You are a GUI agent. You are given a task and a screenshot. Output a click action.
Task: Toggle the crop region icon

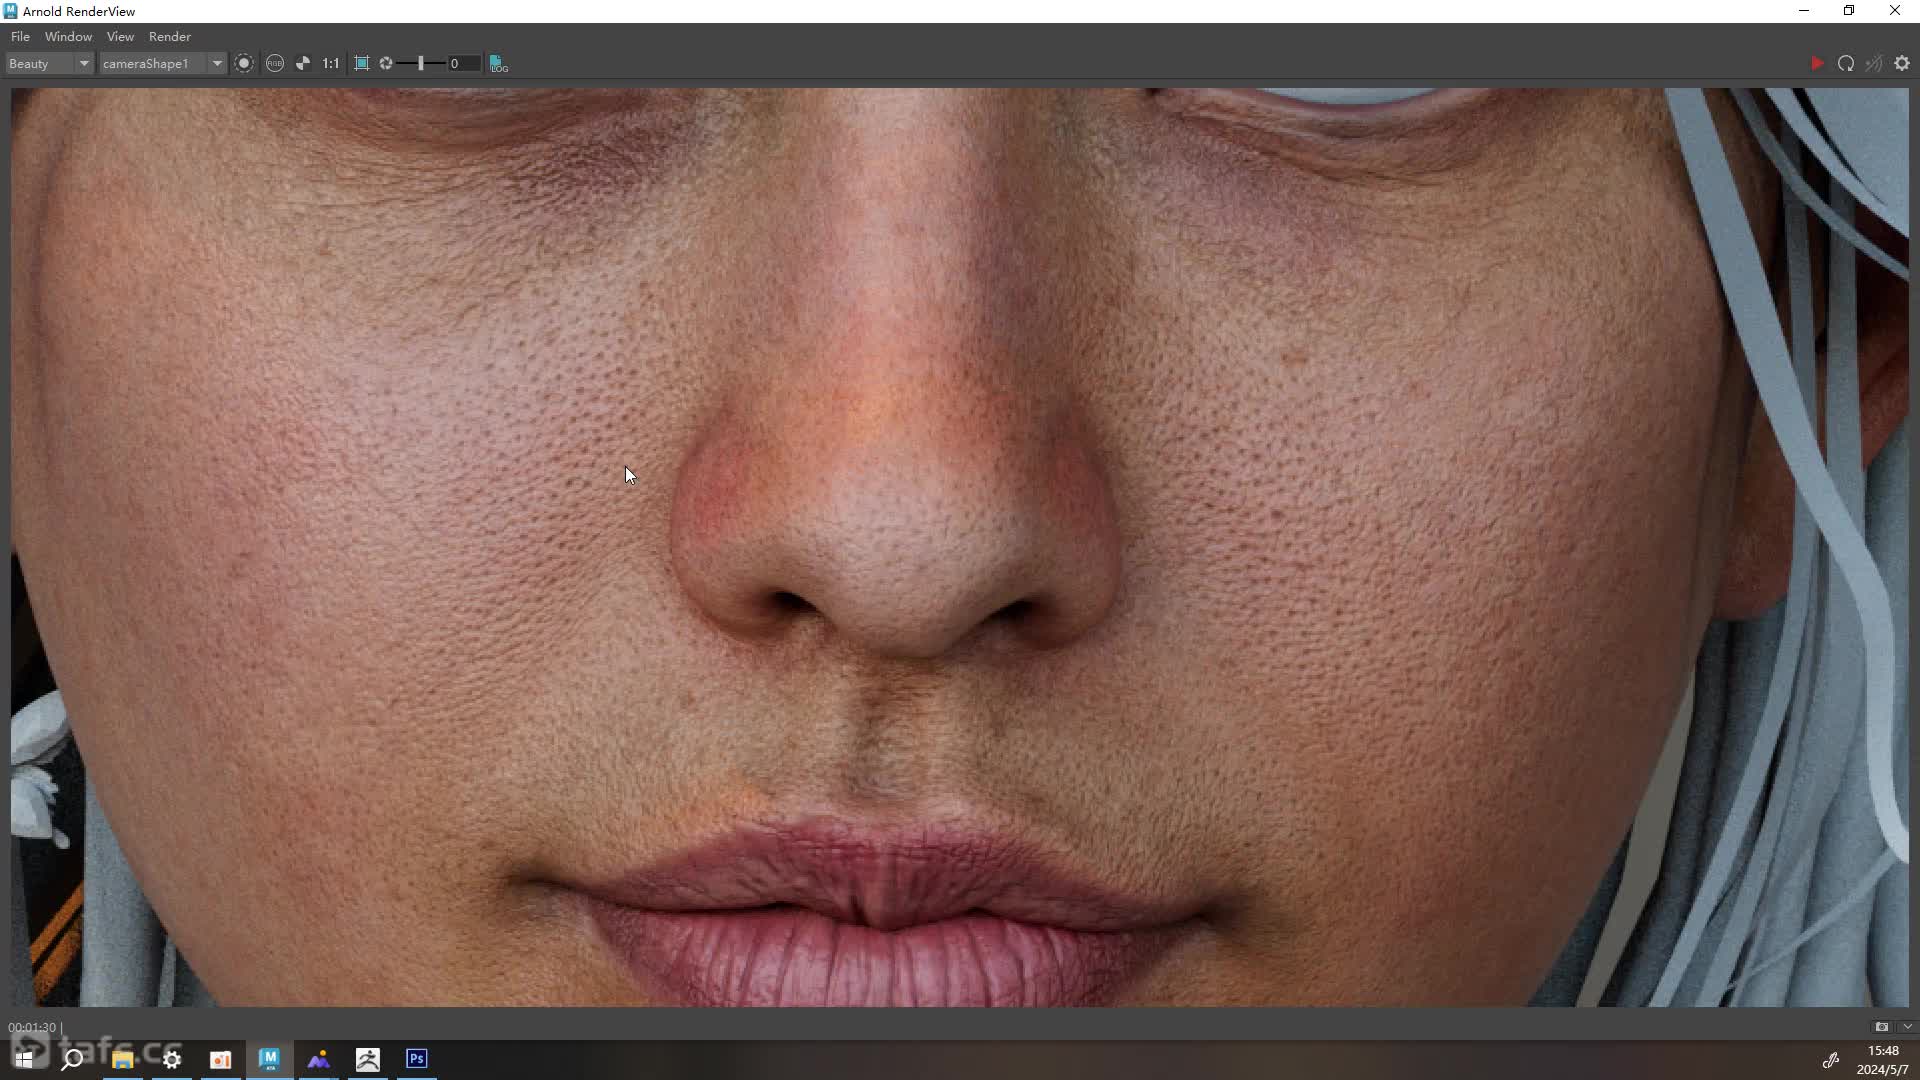pos(362,63)
